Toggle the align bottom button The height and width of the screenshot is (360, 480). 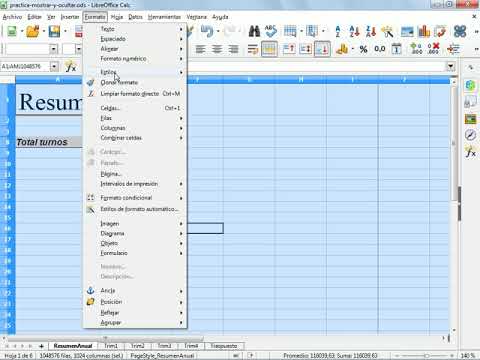point(322,50)
